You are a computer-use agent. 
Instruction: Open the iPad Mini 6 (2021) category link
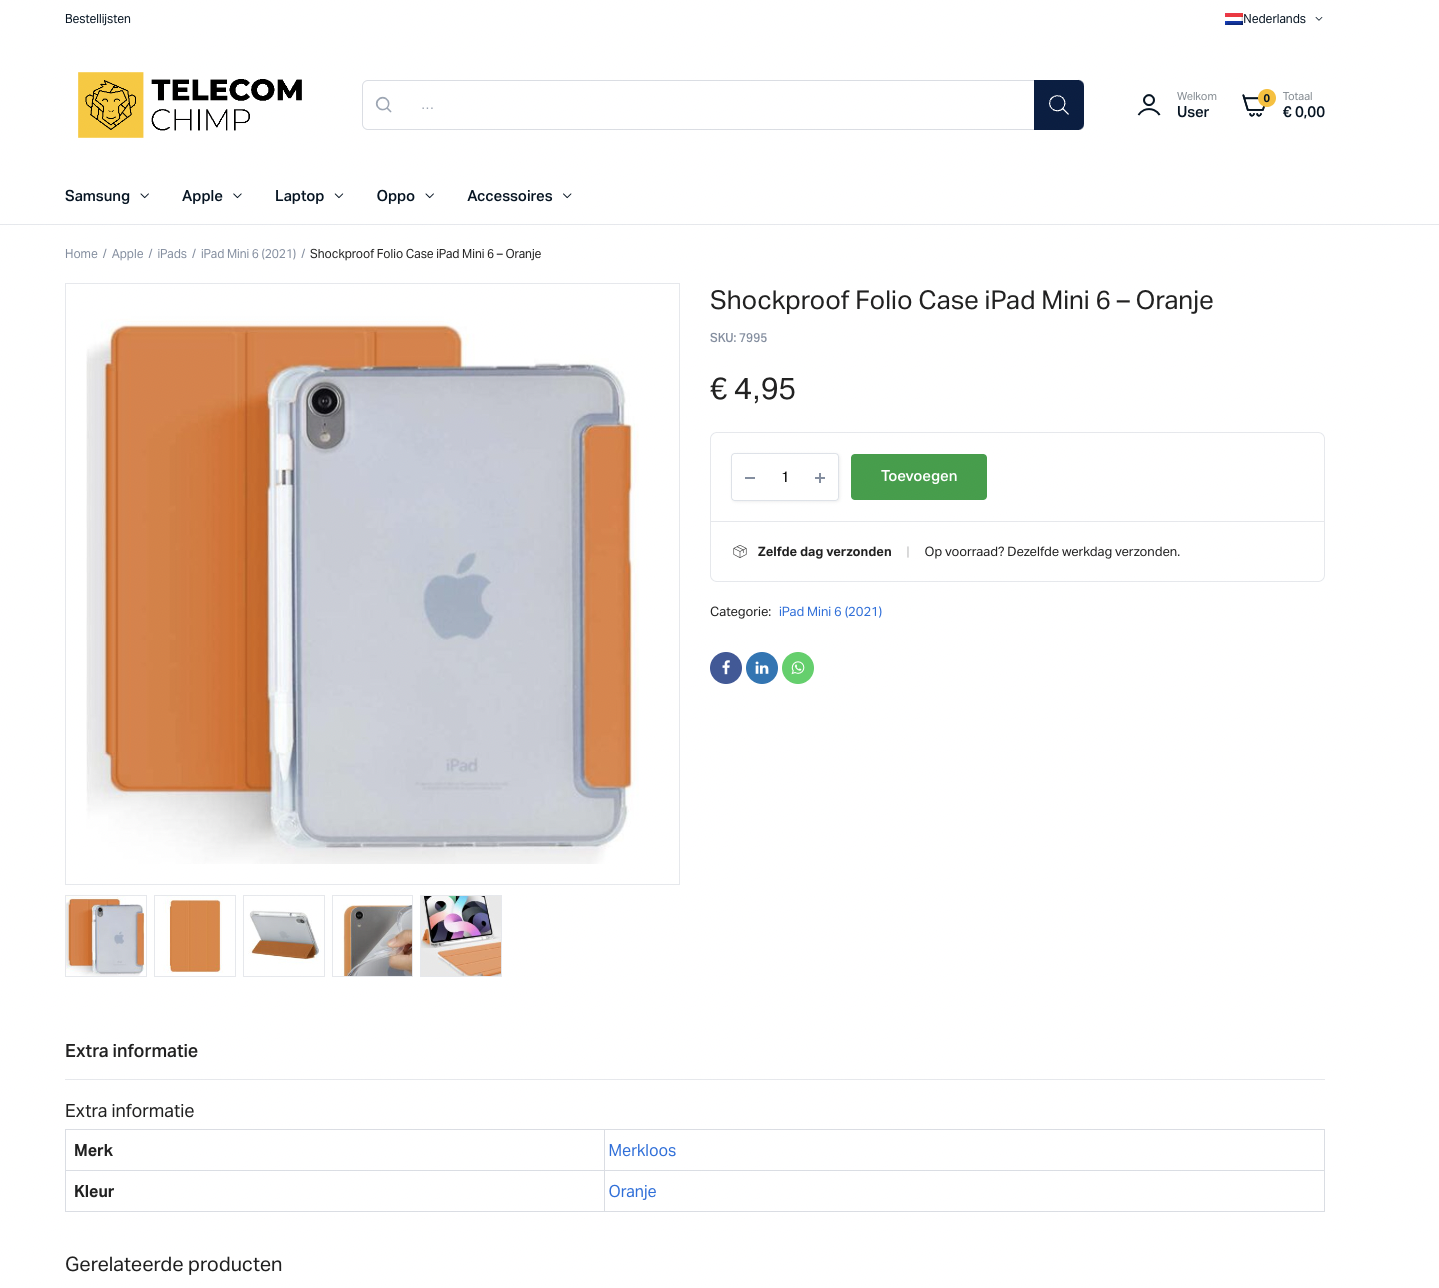coord(830,612)
